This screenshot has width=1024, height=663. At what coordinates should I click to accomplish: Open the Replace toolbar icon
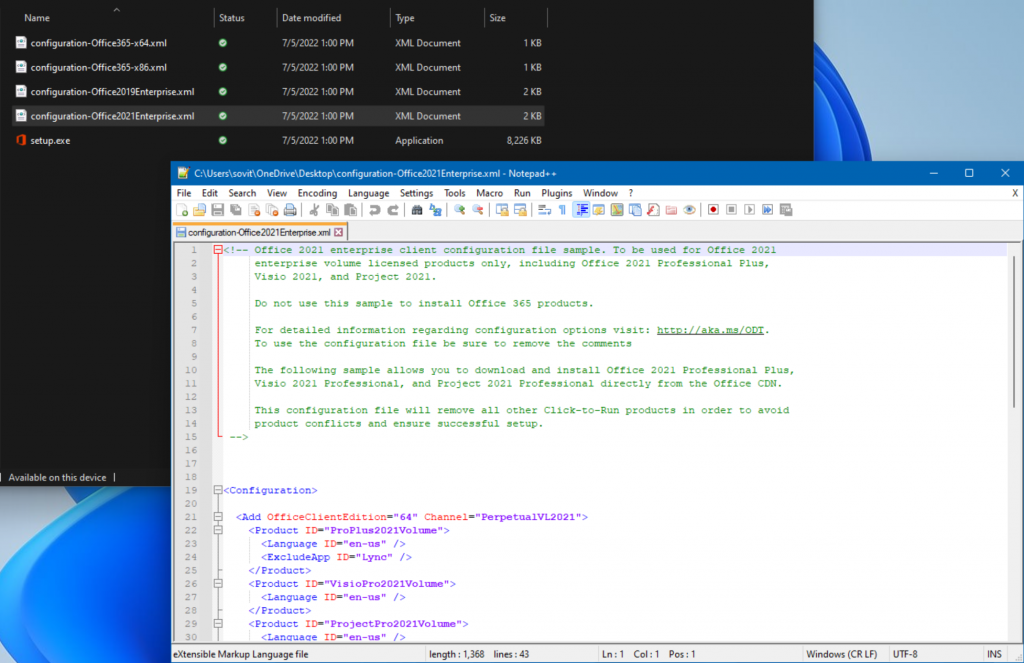tap(435, 210)
